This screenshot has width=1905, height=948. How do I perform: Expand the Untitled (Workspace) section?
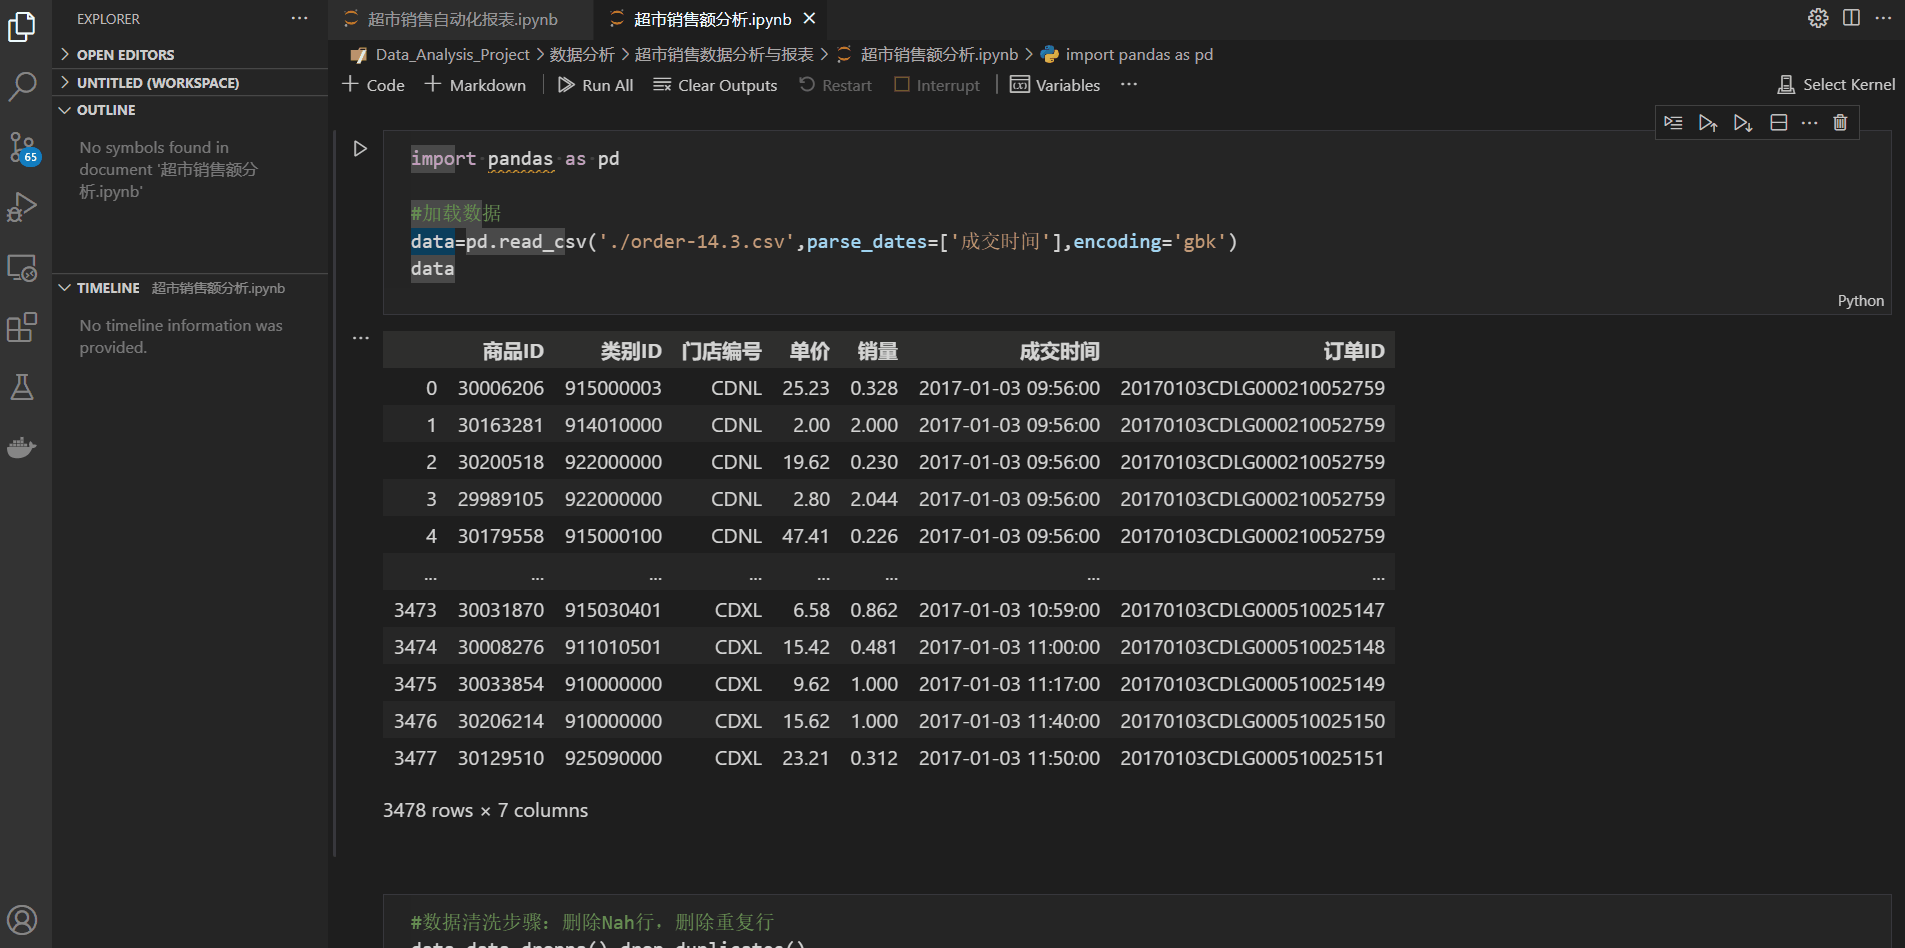(157, 83)
